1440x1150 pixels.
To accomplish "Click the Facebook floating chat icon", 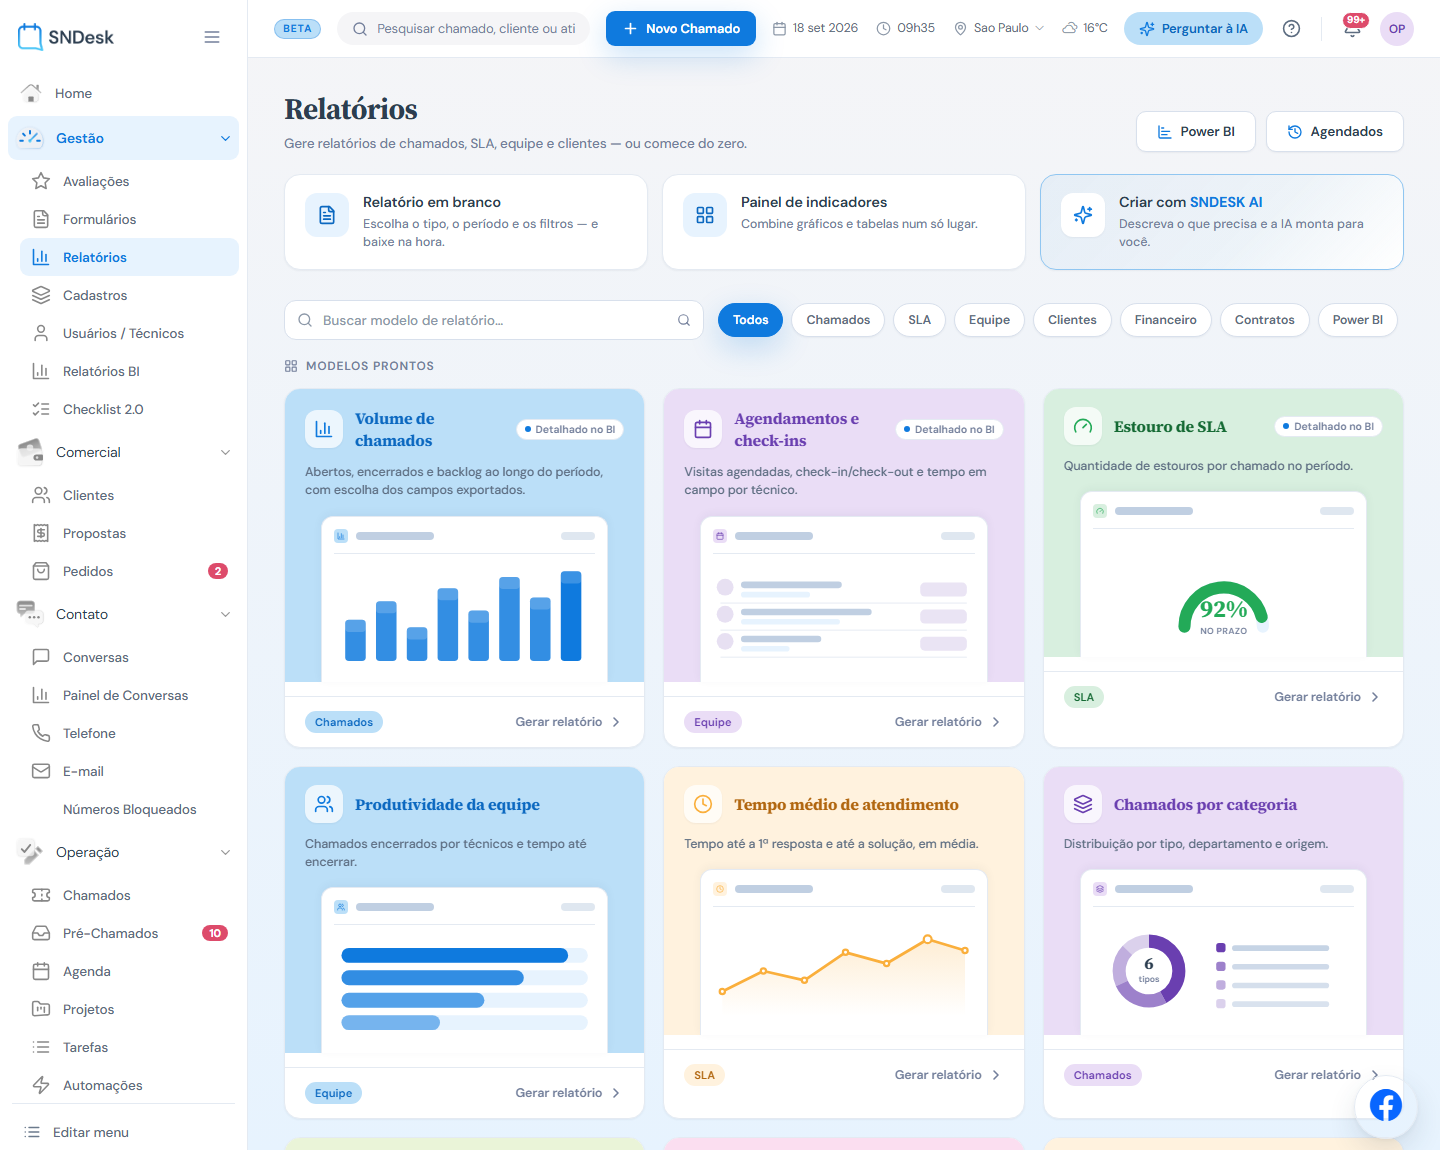I will click(x=1386, y=1106).
